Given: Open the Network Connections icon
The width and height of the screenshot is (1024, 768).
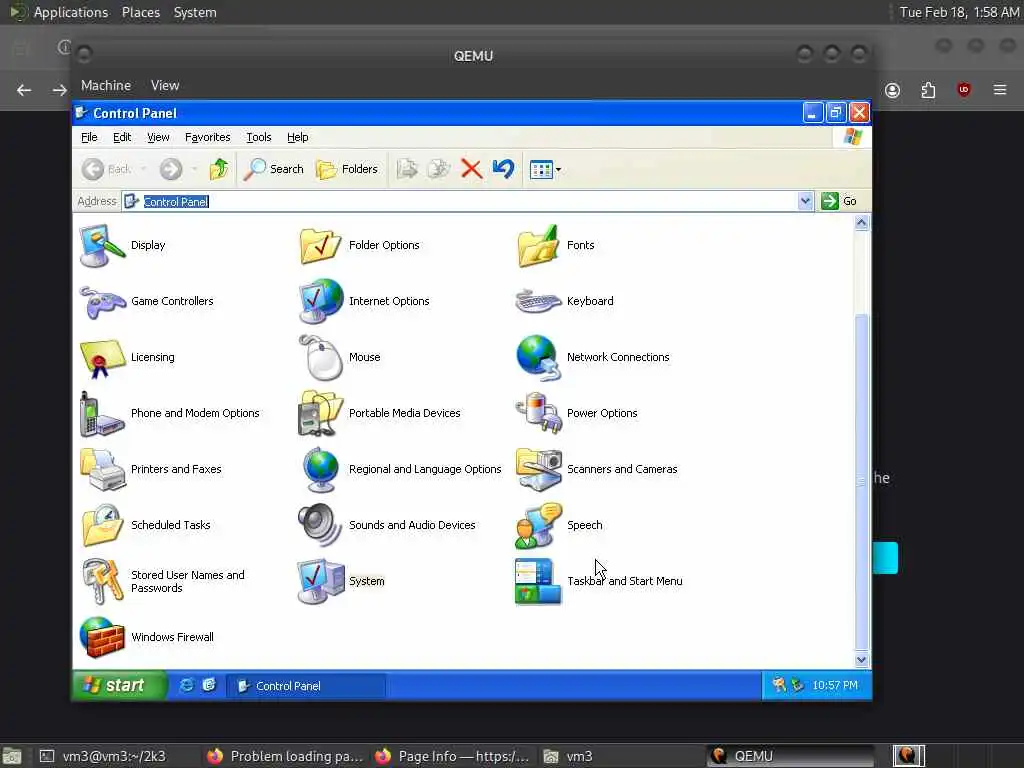Looking at the screenshot, I should 538,358.
